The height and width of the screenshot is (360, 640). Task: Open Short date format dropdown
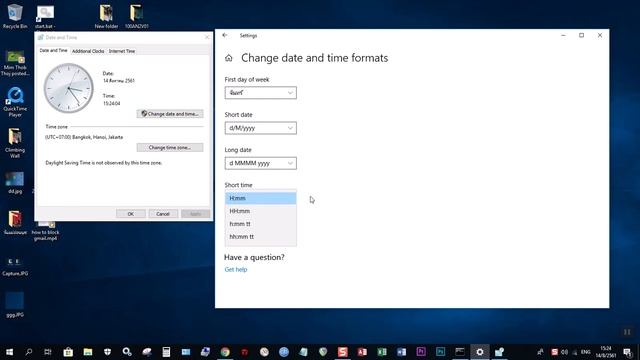point(260,128)
